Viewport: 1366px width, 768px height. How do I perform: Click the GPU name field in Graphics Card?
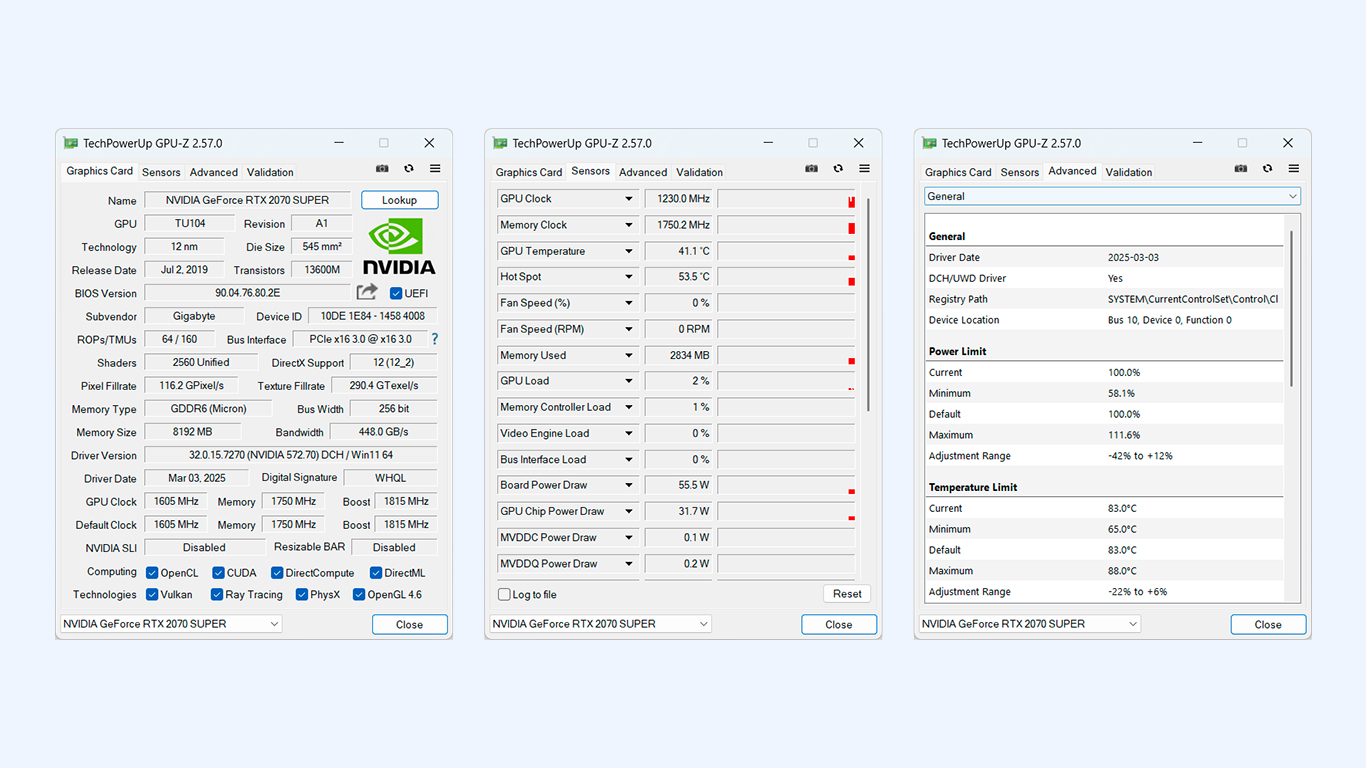[x=247, y=200]
